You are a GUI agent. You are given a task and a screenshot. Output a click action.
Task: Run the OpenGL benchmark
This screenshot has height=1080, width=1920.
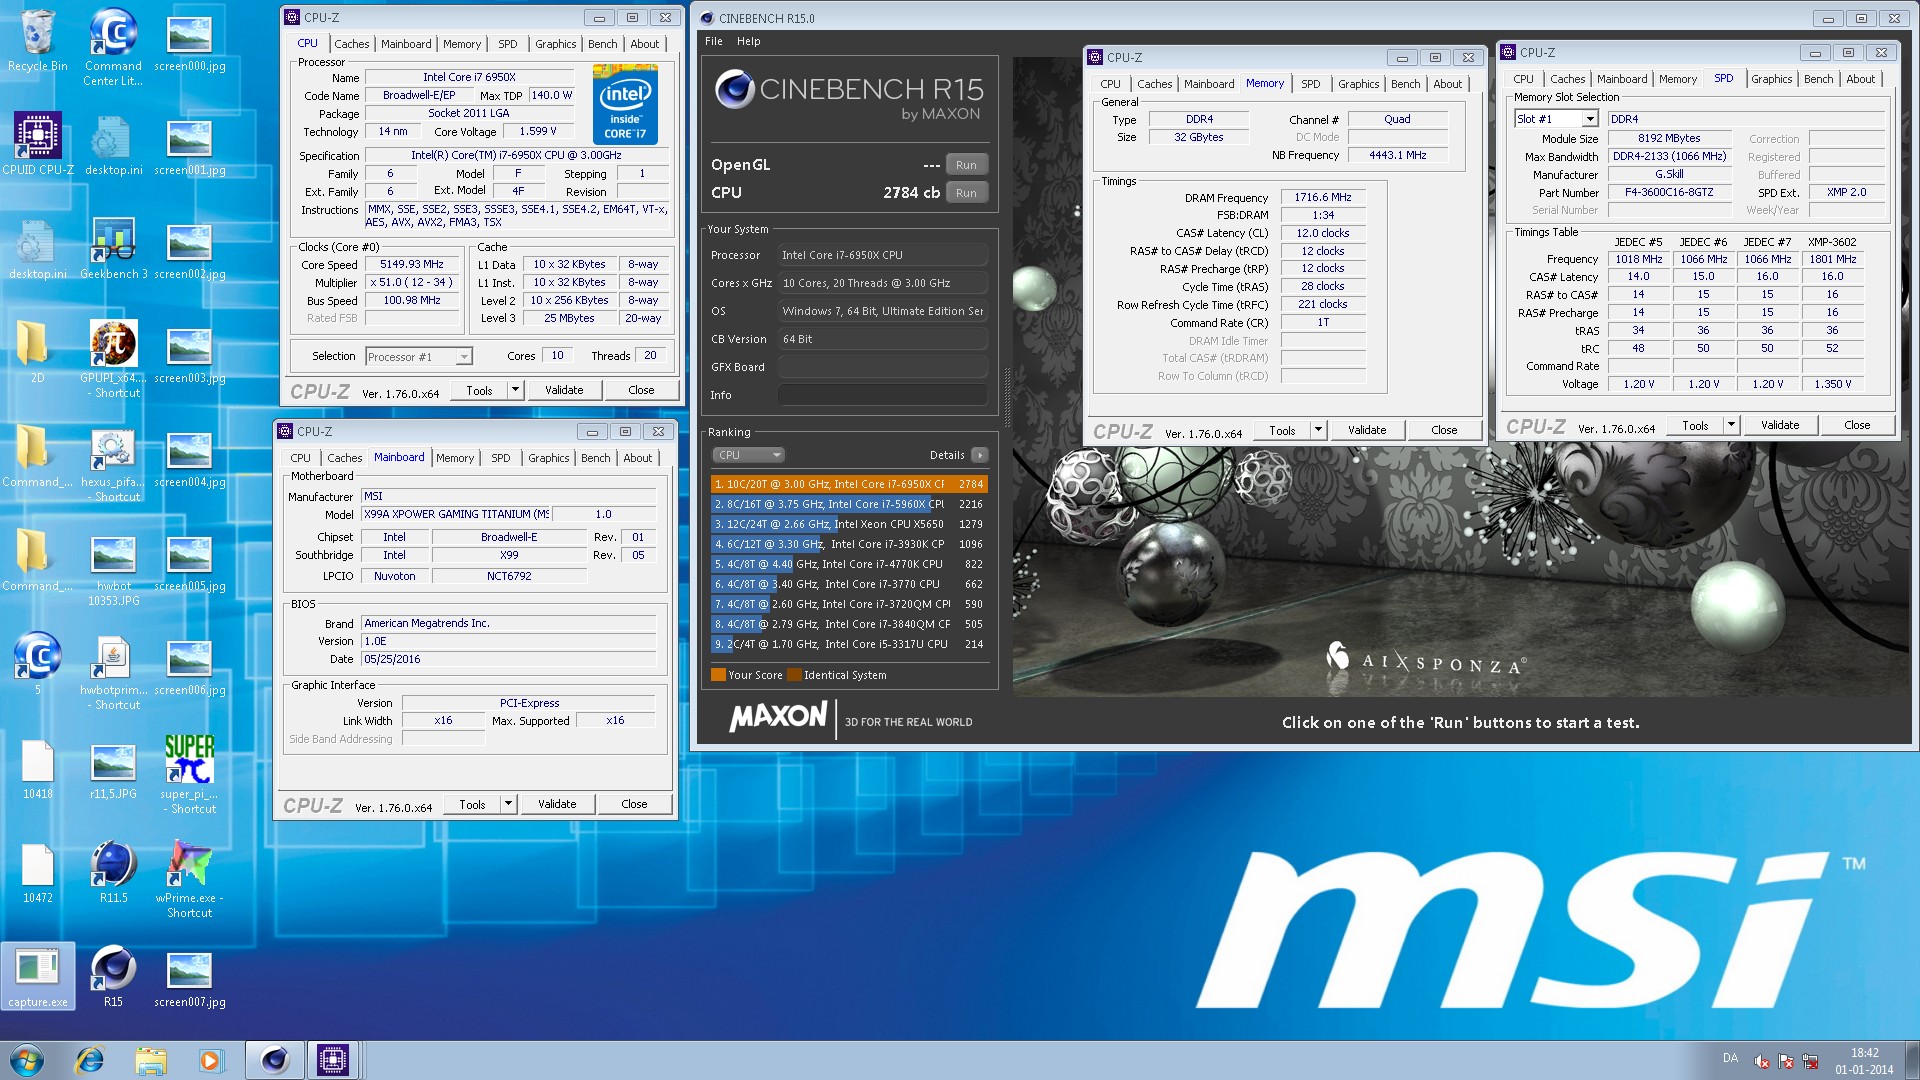click(x=965, y=165)
